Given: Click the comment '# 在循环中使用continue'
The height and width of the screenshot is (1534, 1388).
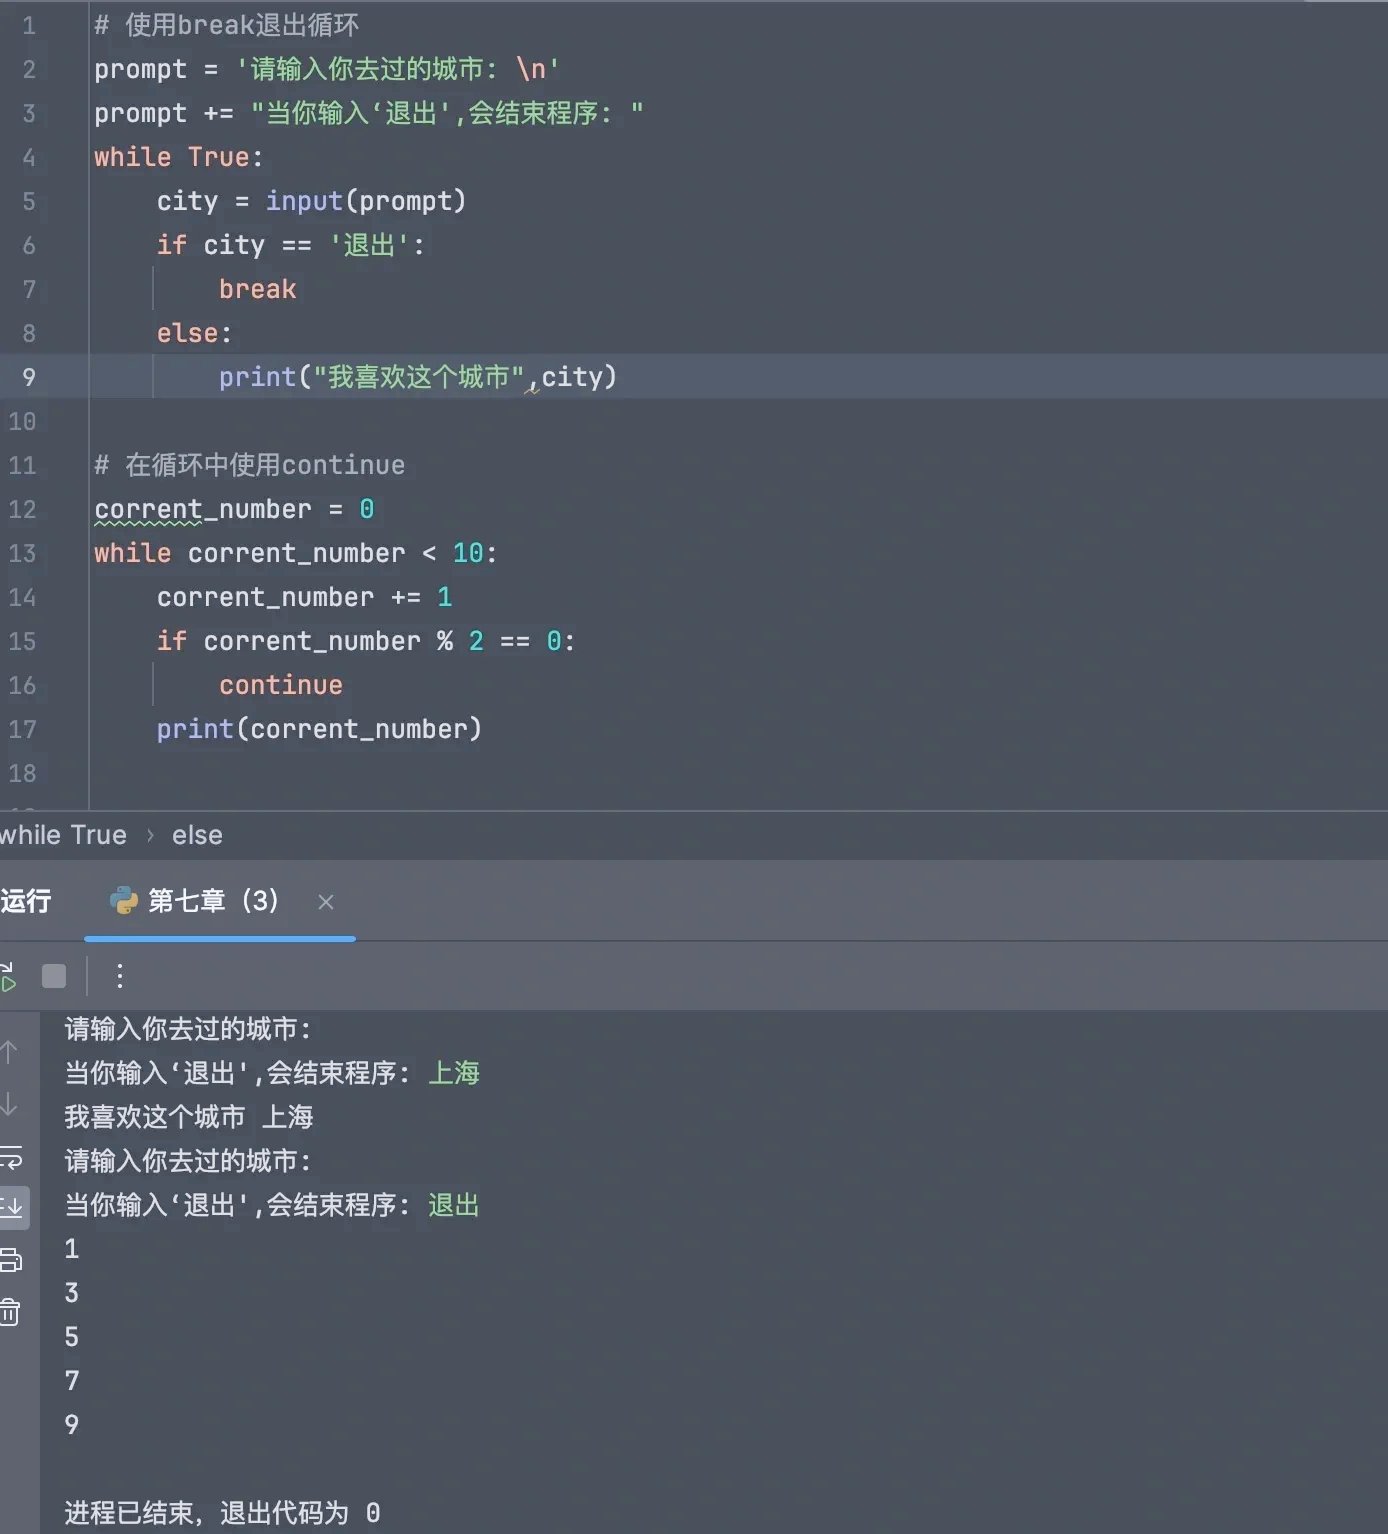Looking at the screenshot, I should pyautogui.click(x=250, y=465).
